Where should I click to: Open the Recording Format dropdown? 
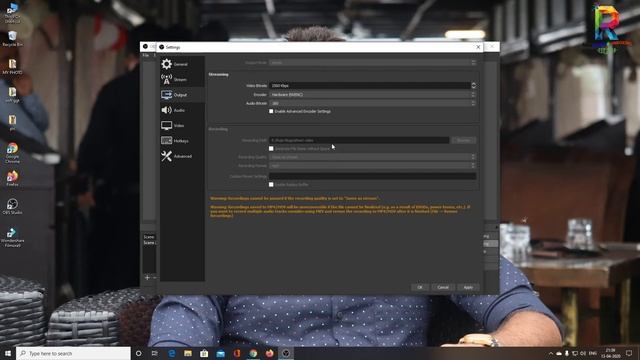(373, 166)
